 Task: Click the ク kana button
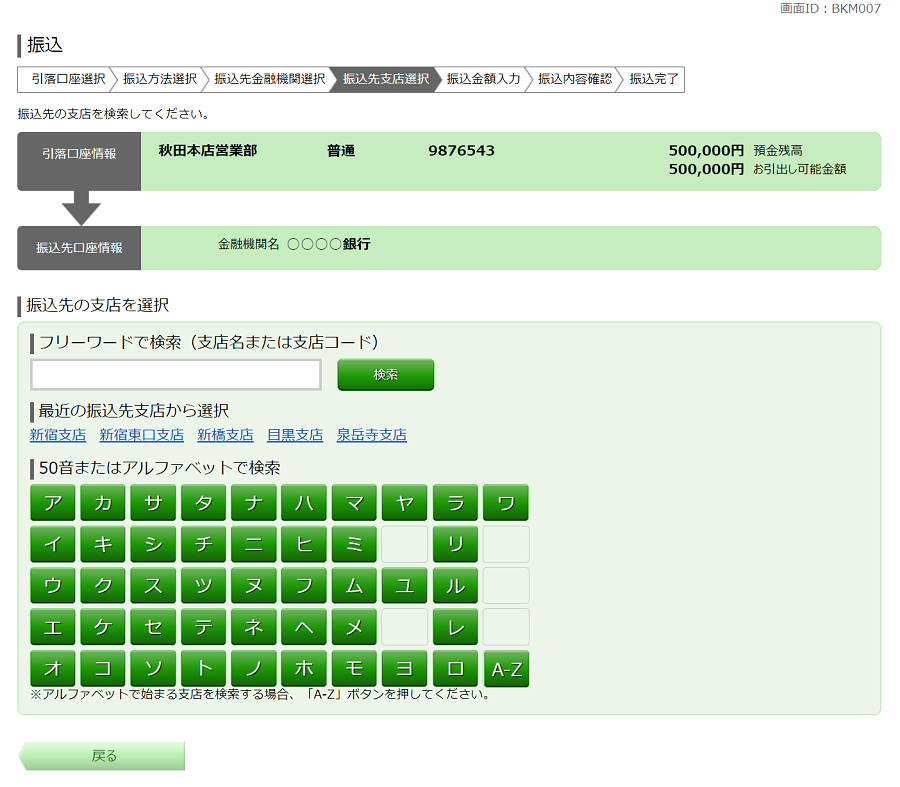tap(103, 586)
